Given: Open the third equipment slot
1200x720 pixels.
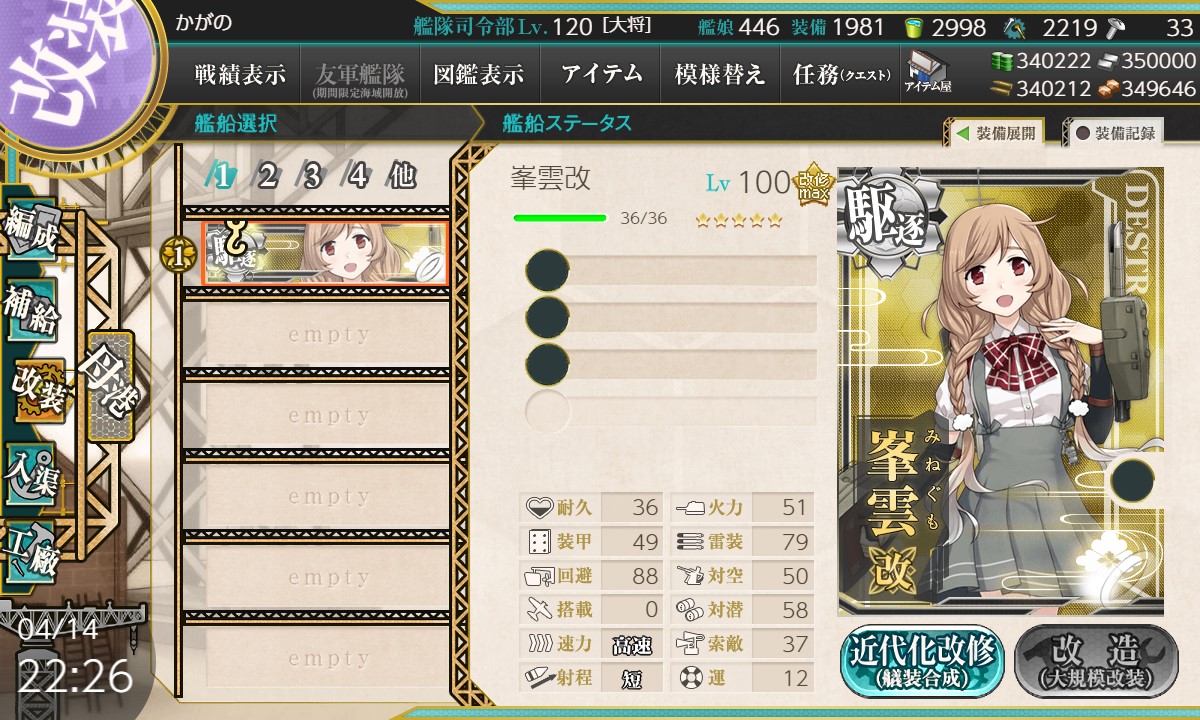Looking at the screenshot, I should point(671,363).
